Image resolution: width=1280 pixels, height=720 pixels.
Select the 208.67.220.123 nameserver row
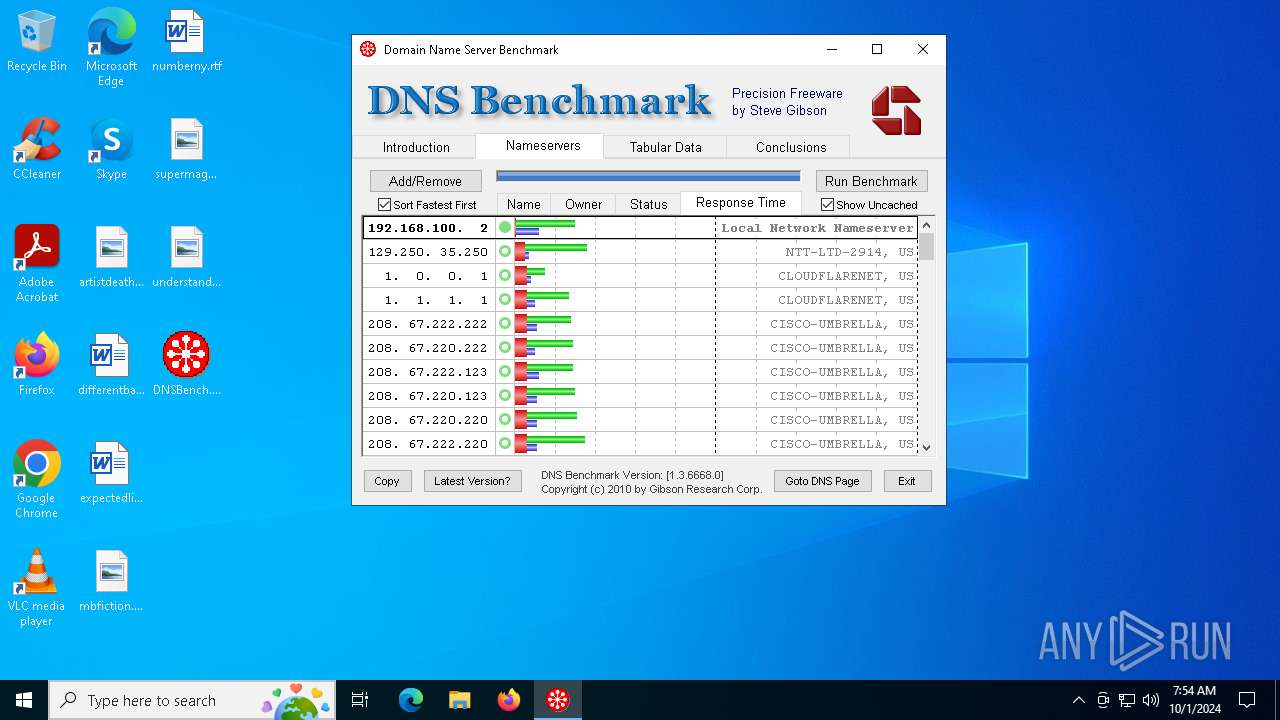pyautogui.click(x=640, y=396)
